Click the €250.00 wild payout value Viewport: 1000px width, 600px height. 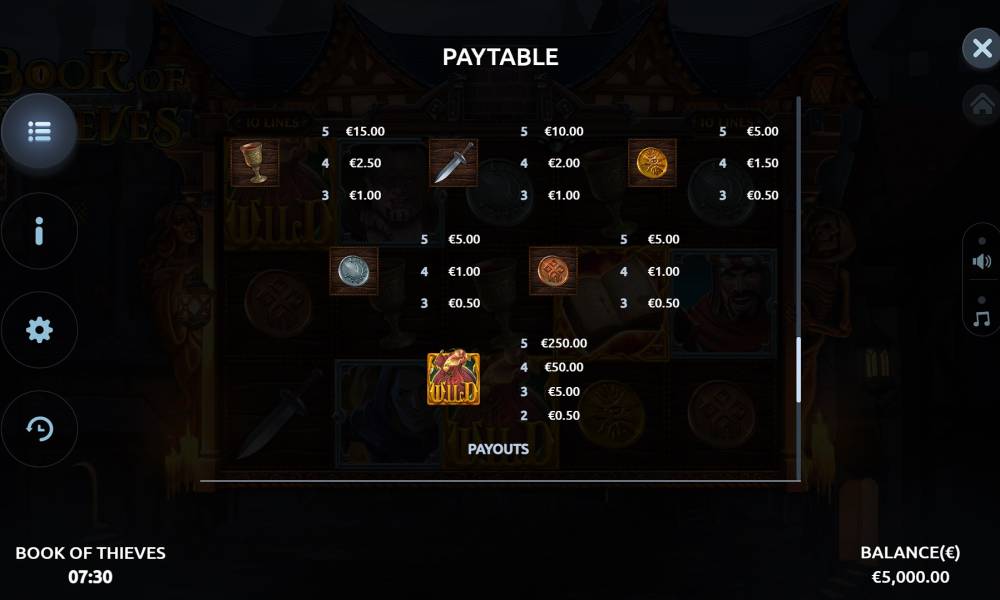click(x=564, y=343)
